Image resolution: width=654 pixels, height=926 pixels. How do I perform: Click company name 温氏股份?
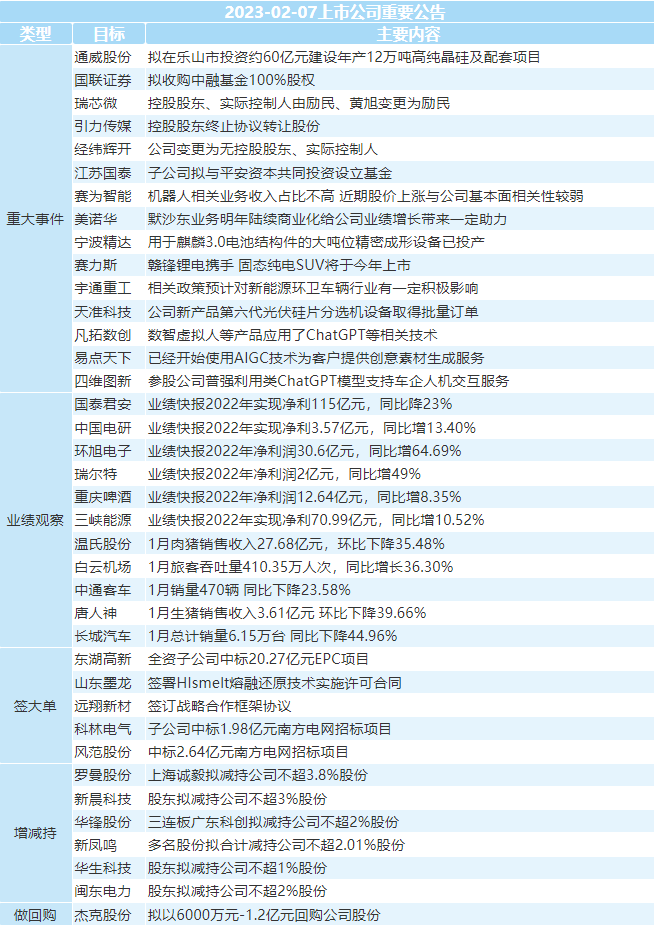[x=103, y=543]
